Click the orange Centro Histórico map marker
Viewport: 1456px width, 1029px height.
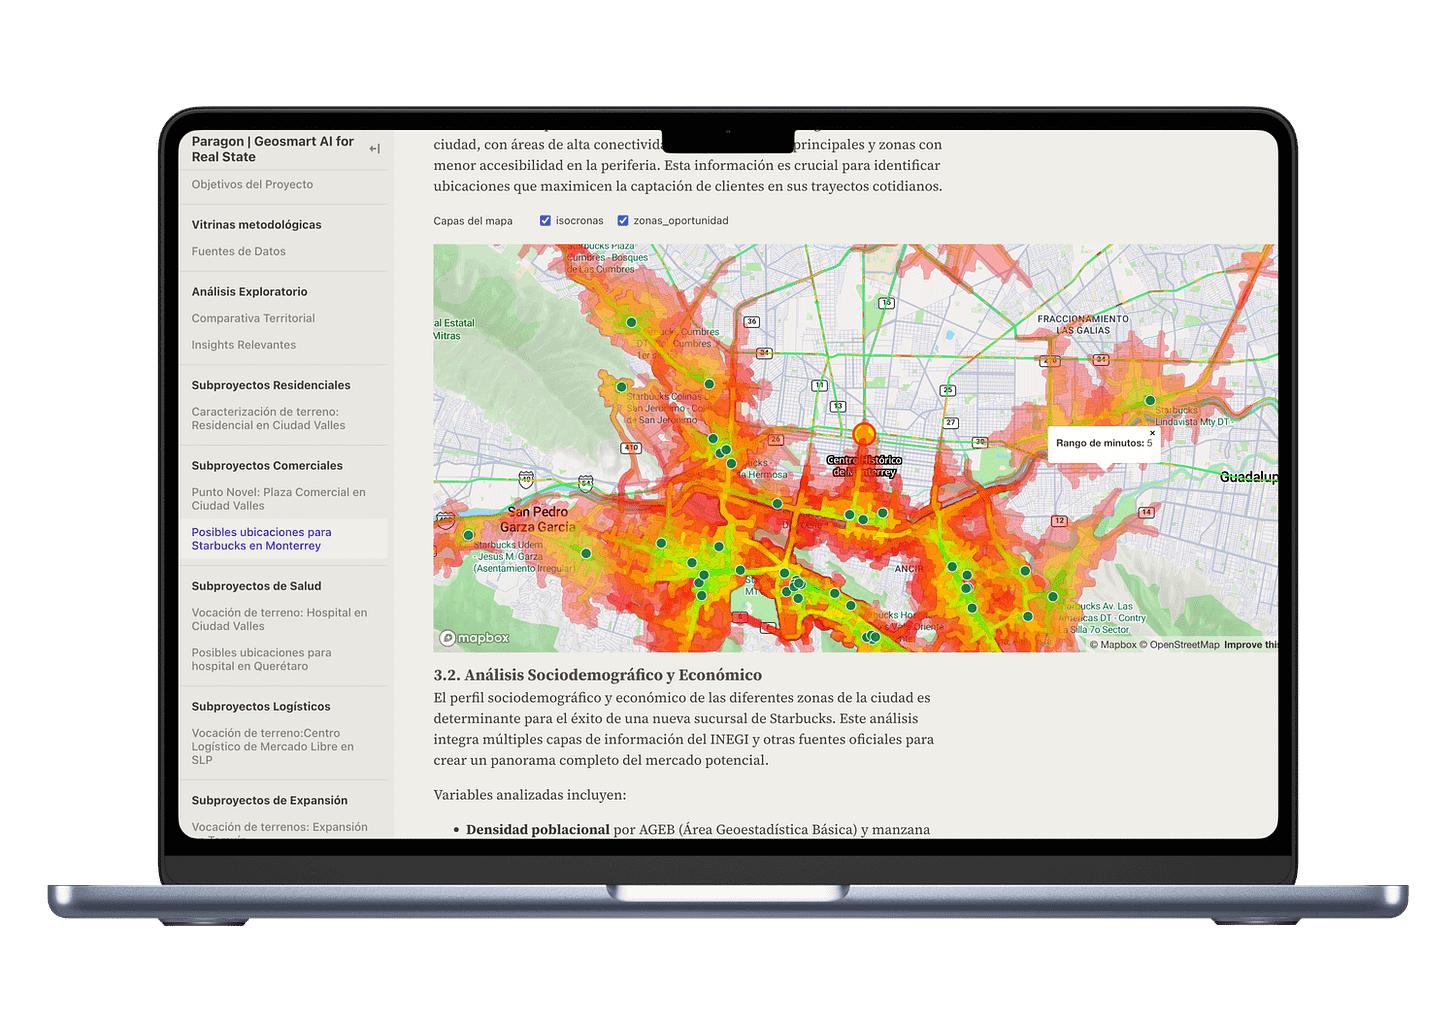click(x=864, y=435)
